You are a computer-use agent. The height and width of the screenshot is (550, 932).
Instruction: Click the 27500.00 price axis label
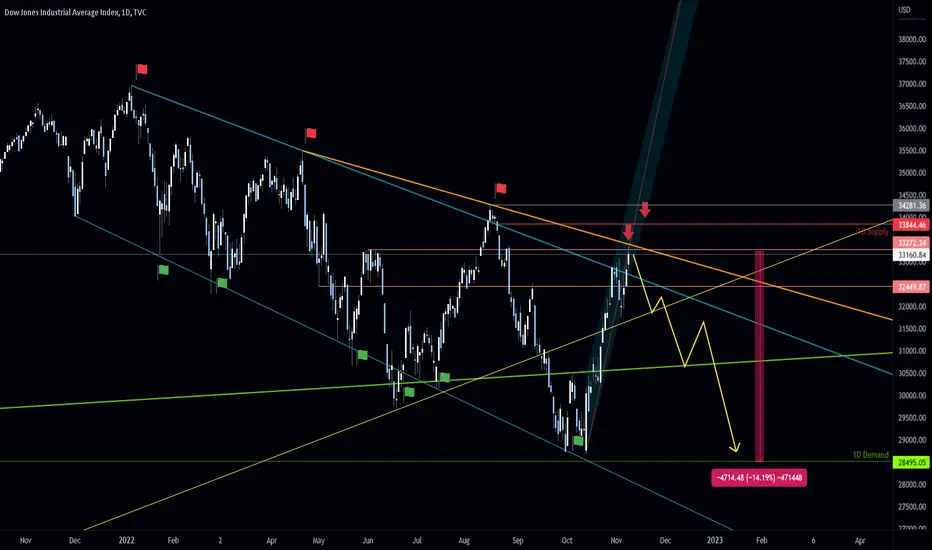[912, 507]
